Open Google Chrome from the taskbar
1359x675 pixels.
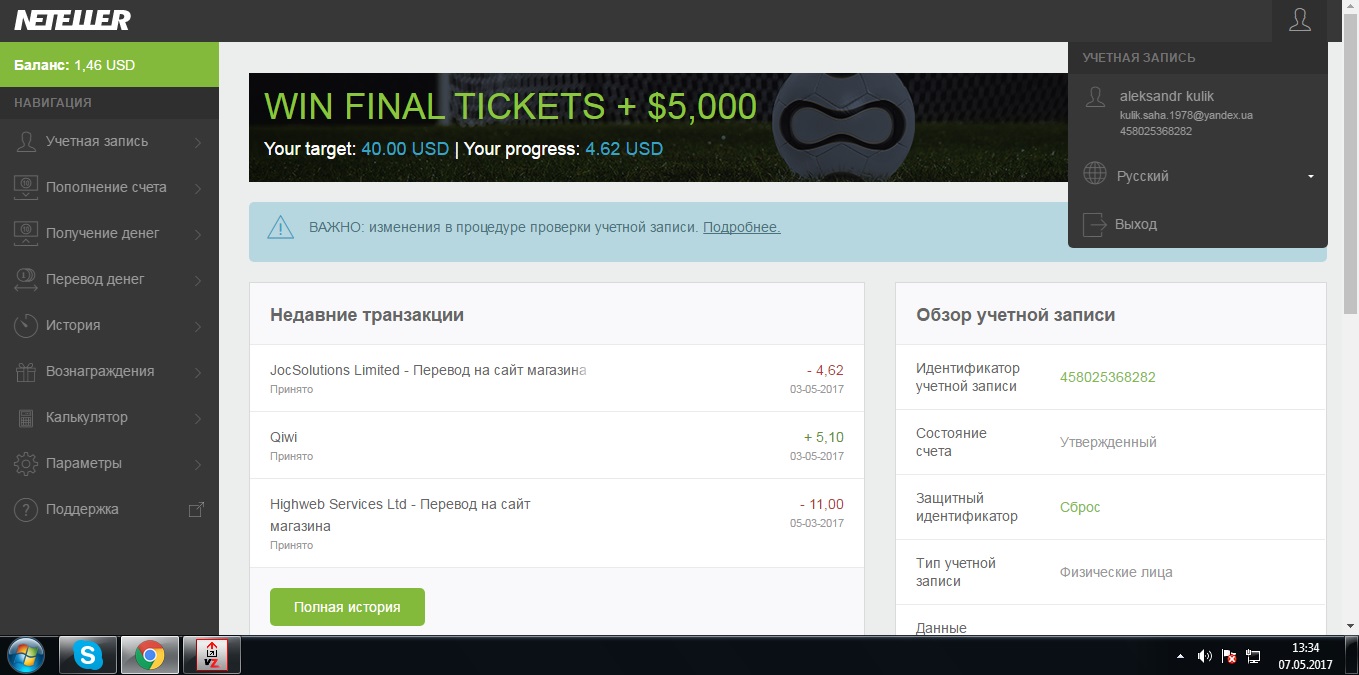[x=150, y=655]
